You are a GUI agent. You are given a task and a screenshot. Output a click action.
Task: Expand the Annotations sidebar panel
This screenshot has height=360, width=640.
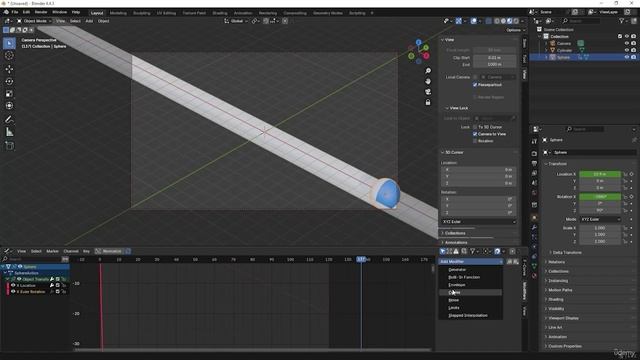coord(456,242)
